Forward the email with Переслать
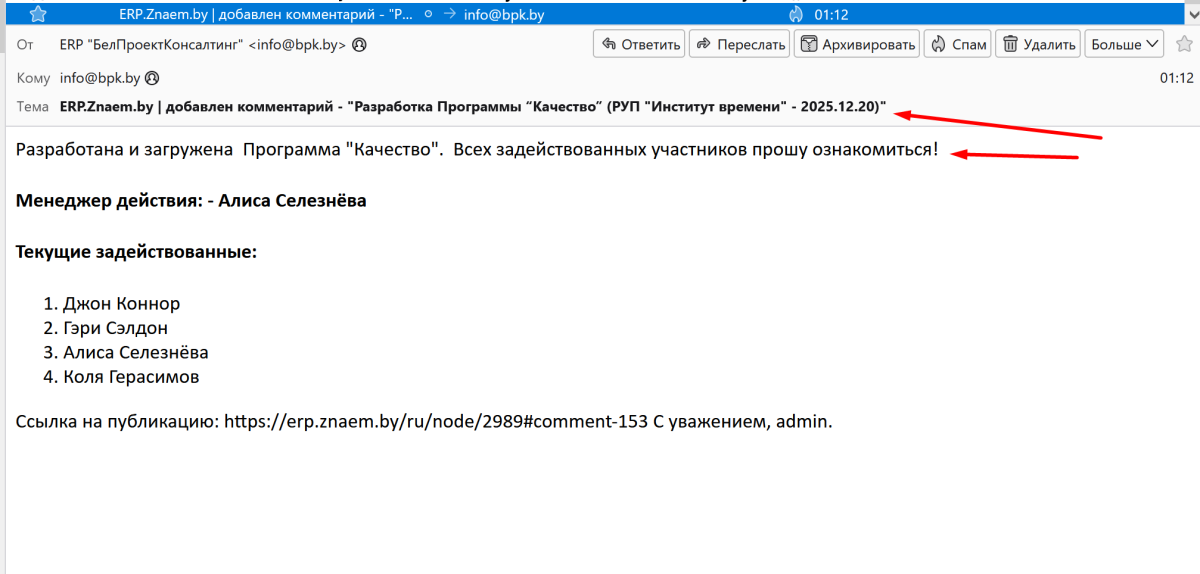1200x574 pixels. pyautogui.click(x=740, y=44)
